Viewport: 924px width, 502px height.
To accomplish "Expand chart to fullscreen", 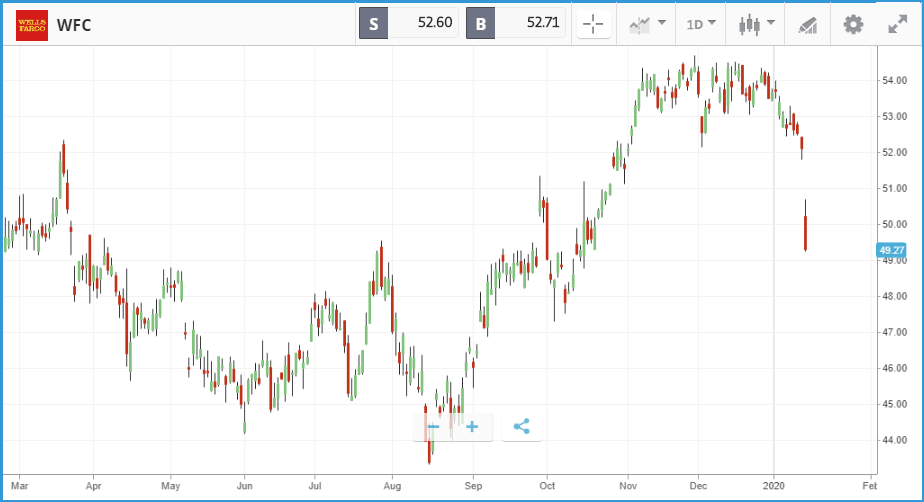I will coord(897,24).
